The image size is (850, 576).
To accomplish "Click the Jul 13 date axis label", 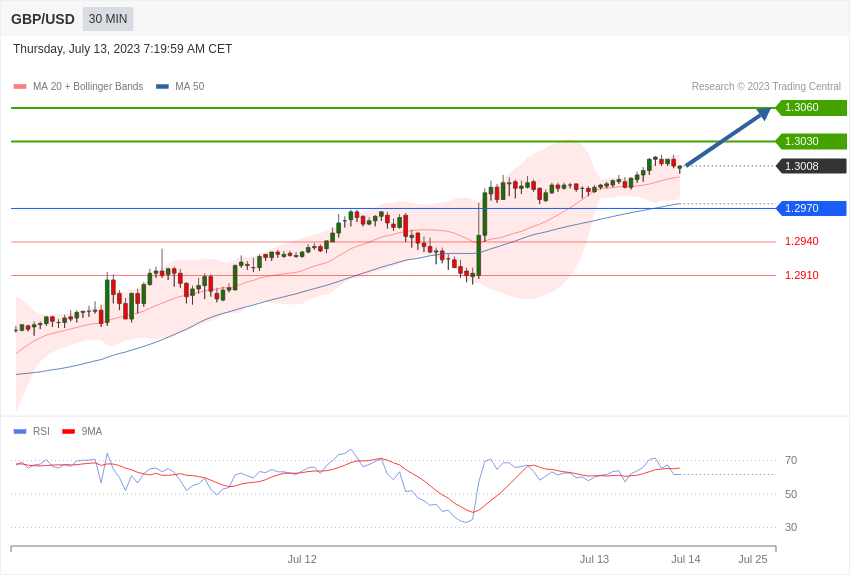I will (x=594, y=559).
